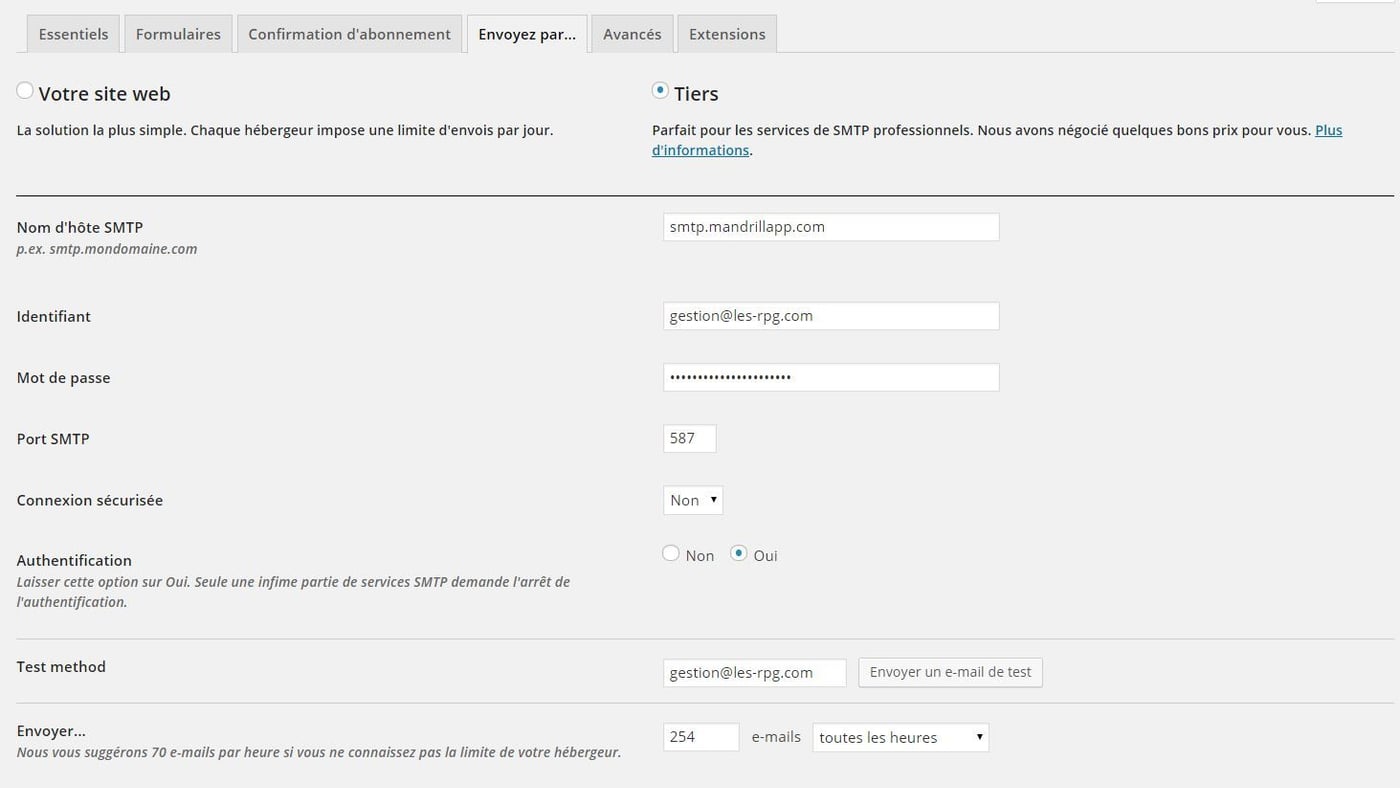1400x788 pixels.
Task: Select the Envoyez par... tab
Action: pyautogui.click(x=527, y=33)
